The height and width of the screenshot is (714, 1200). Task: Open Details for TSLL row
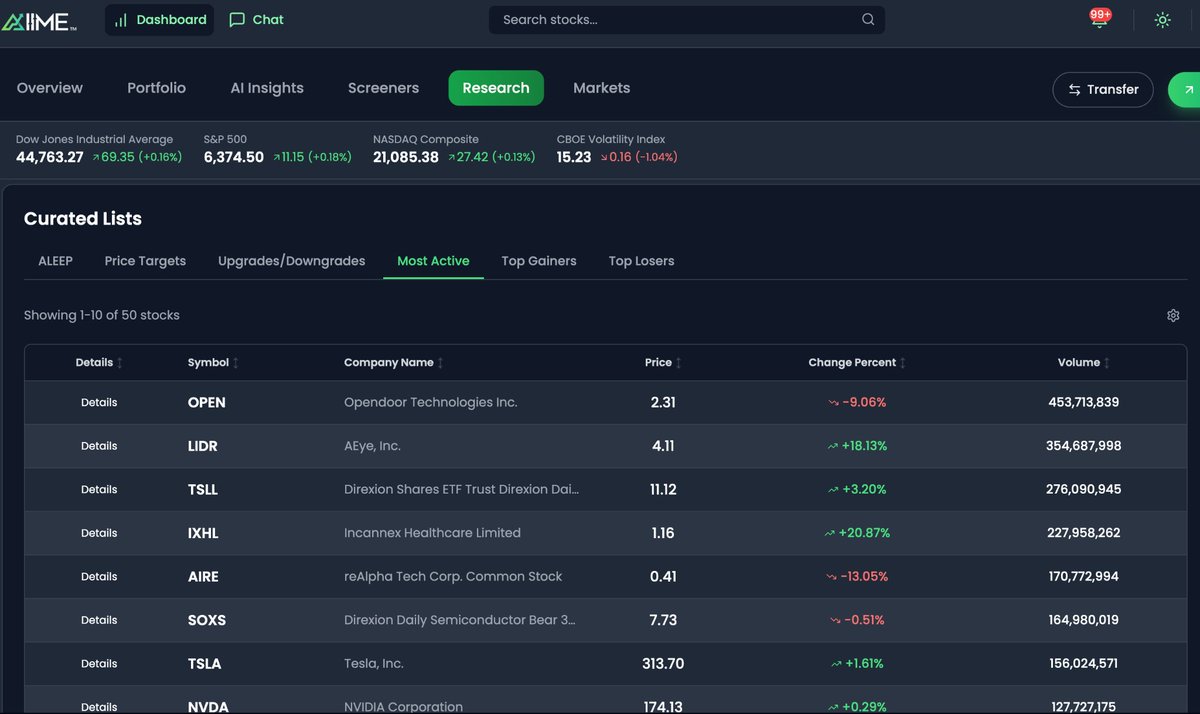99,490
